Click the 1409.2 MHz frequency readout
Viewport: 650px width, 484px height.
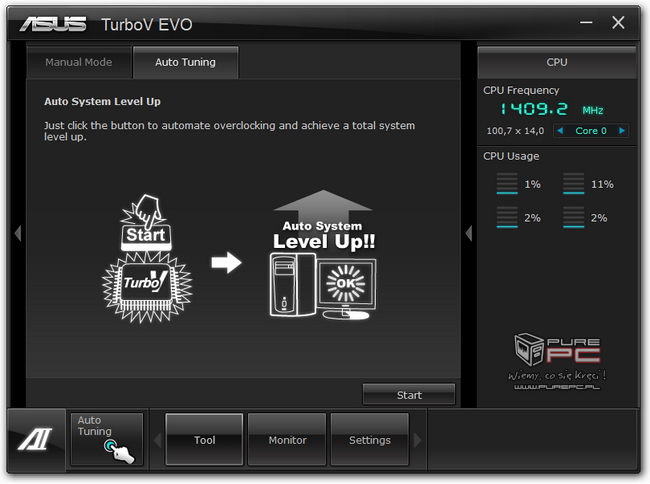click(x=551, y=109)
